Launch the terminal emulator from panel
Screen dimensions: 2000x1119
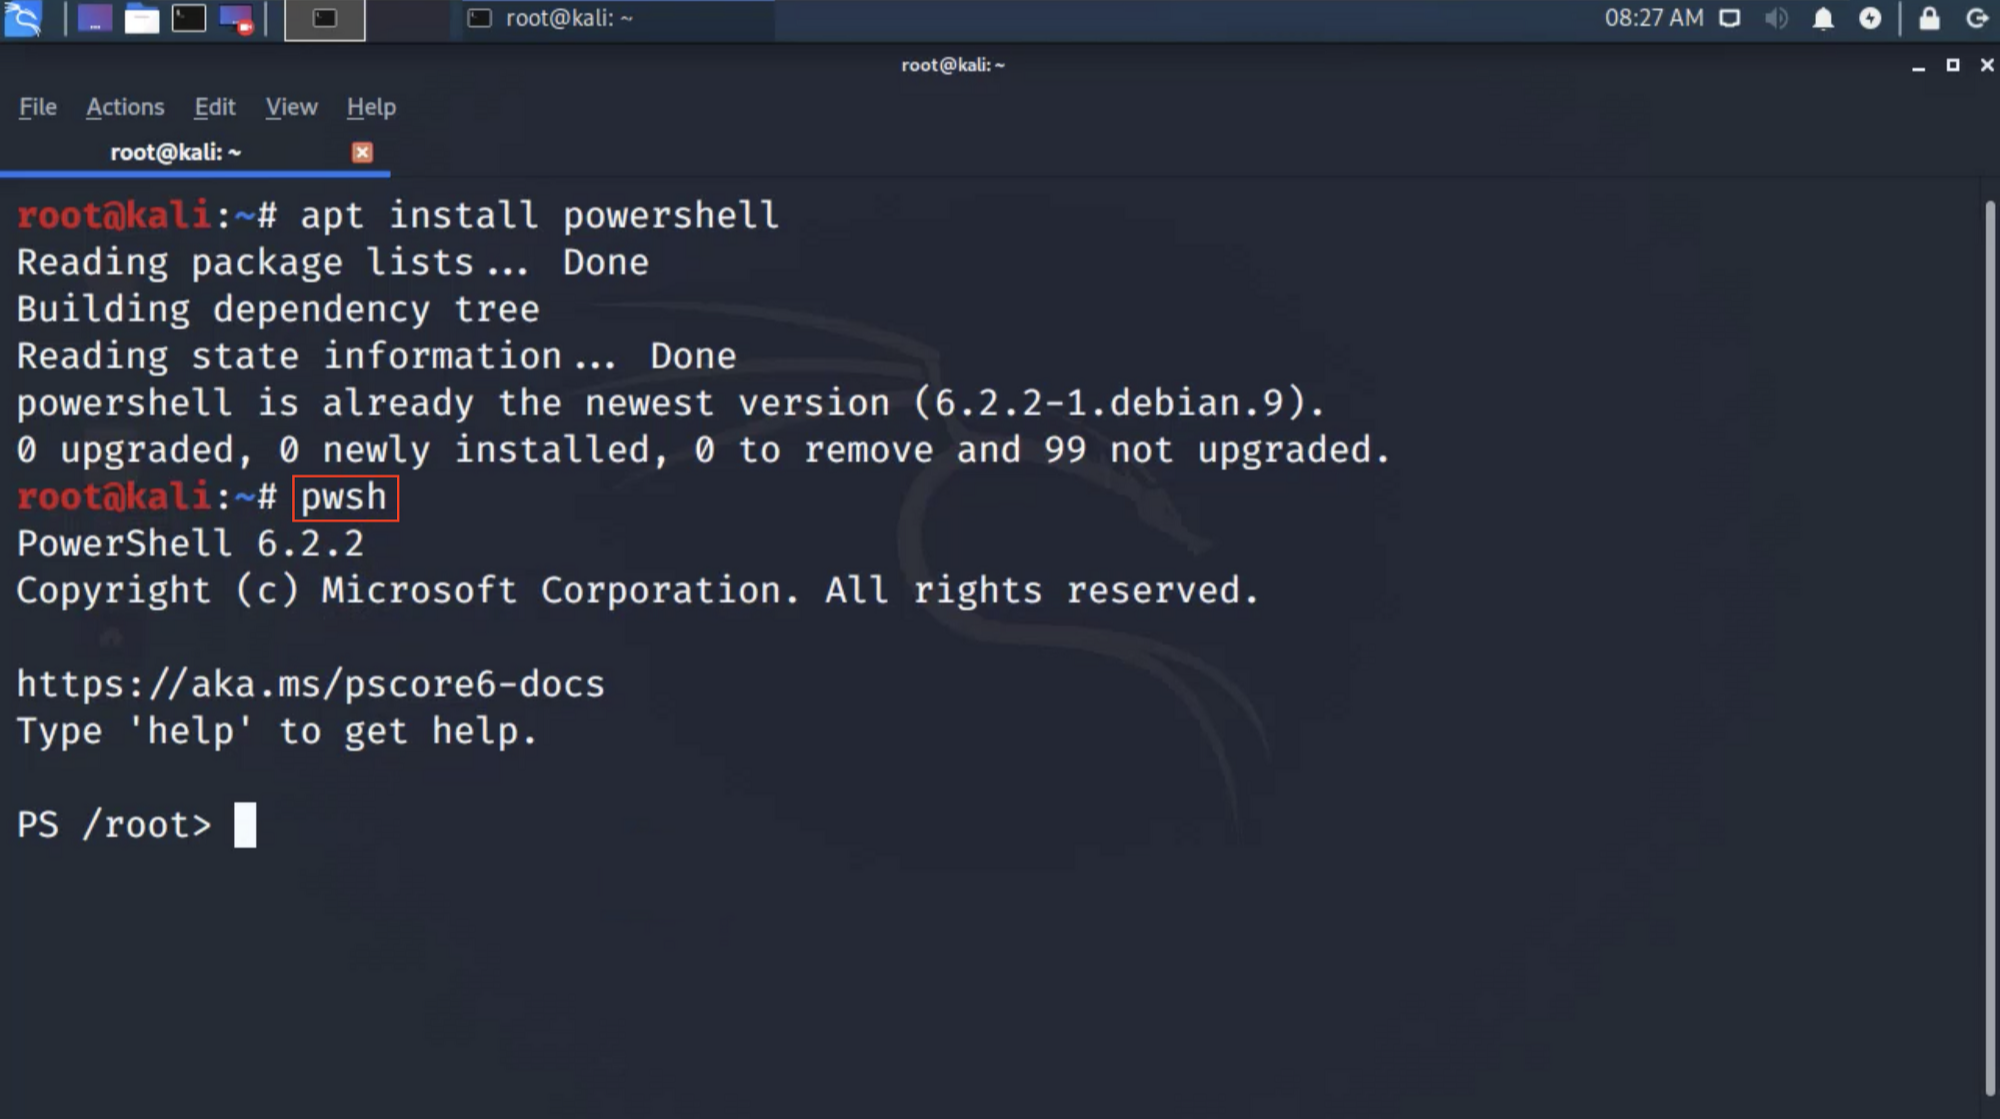(188, 19)
